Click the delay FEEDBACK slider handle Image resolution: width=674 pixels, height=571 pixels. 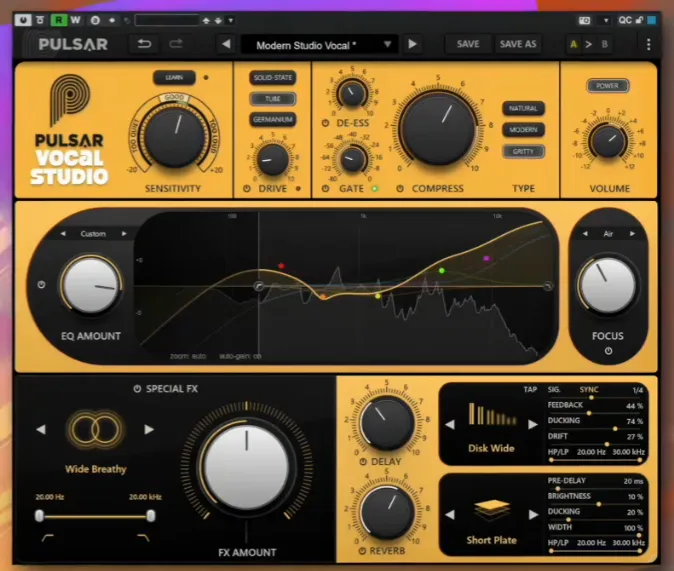click(x=589, y=413)
